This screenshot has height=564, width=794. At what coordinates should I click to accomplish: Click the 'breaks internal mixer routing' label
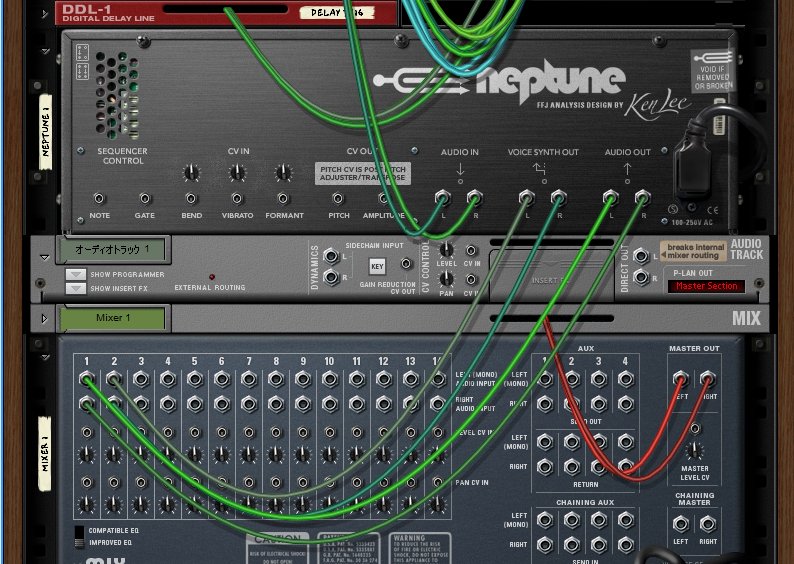(693, 252)
